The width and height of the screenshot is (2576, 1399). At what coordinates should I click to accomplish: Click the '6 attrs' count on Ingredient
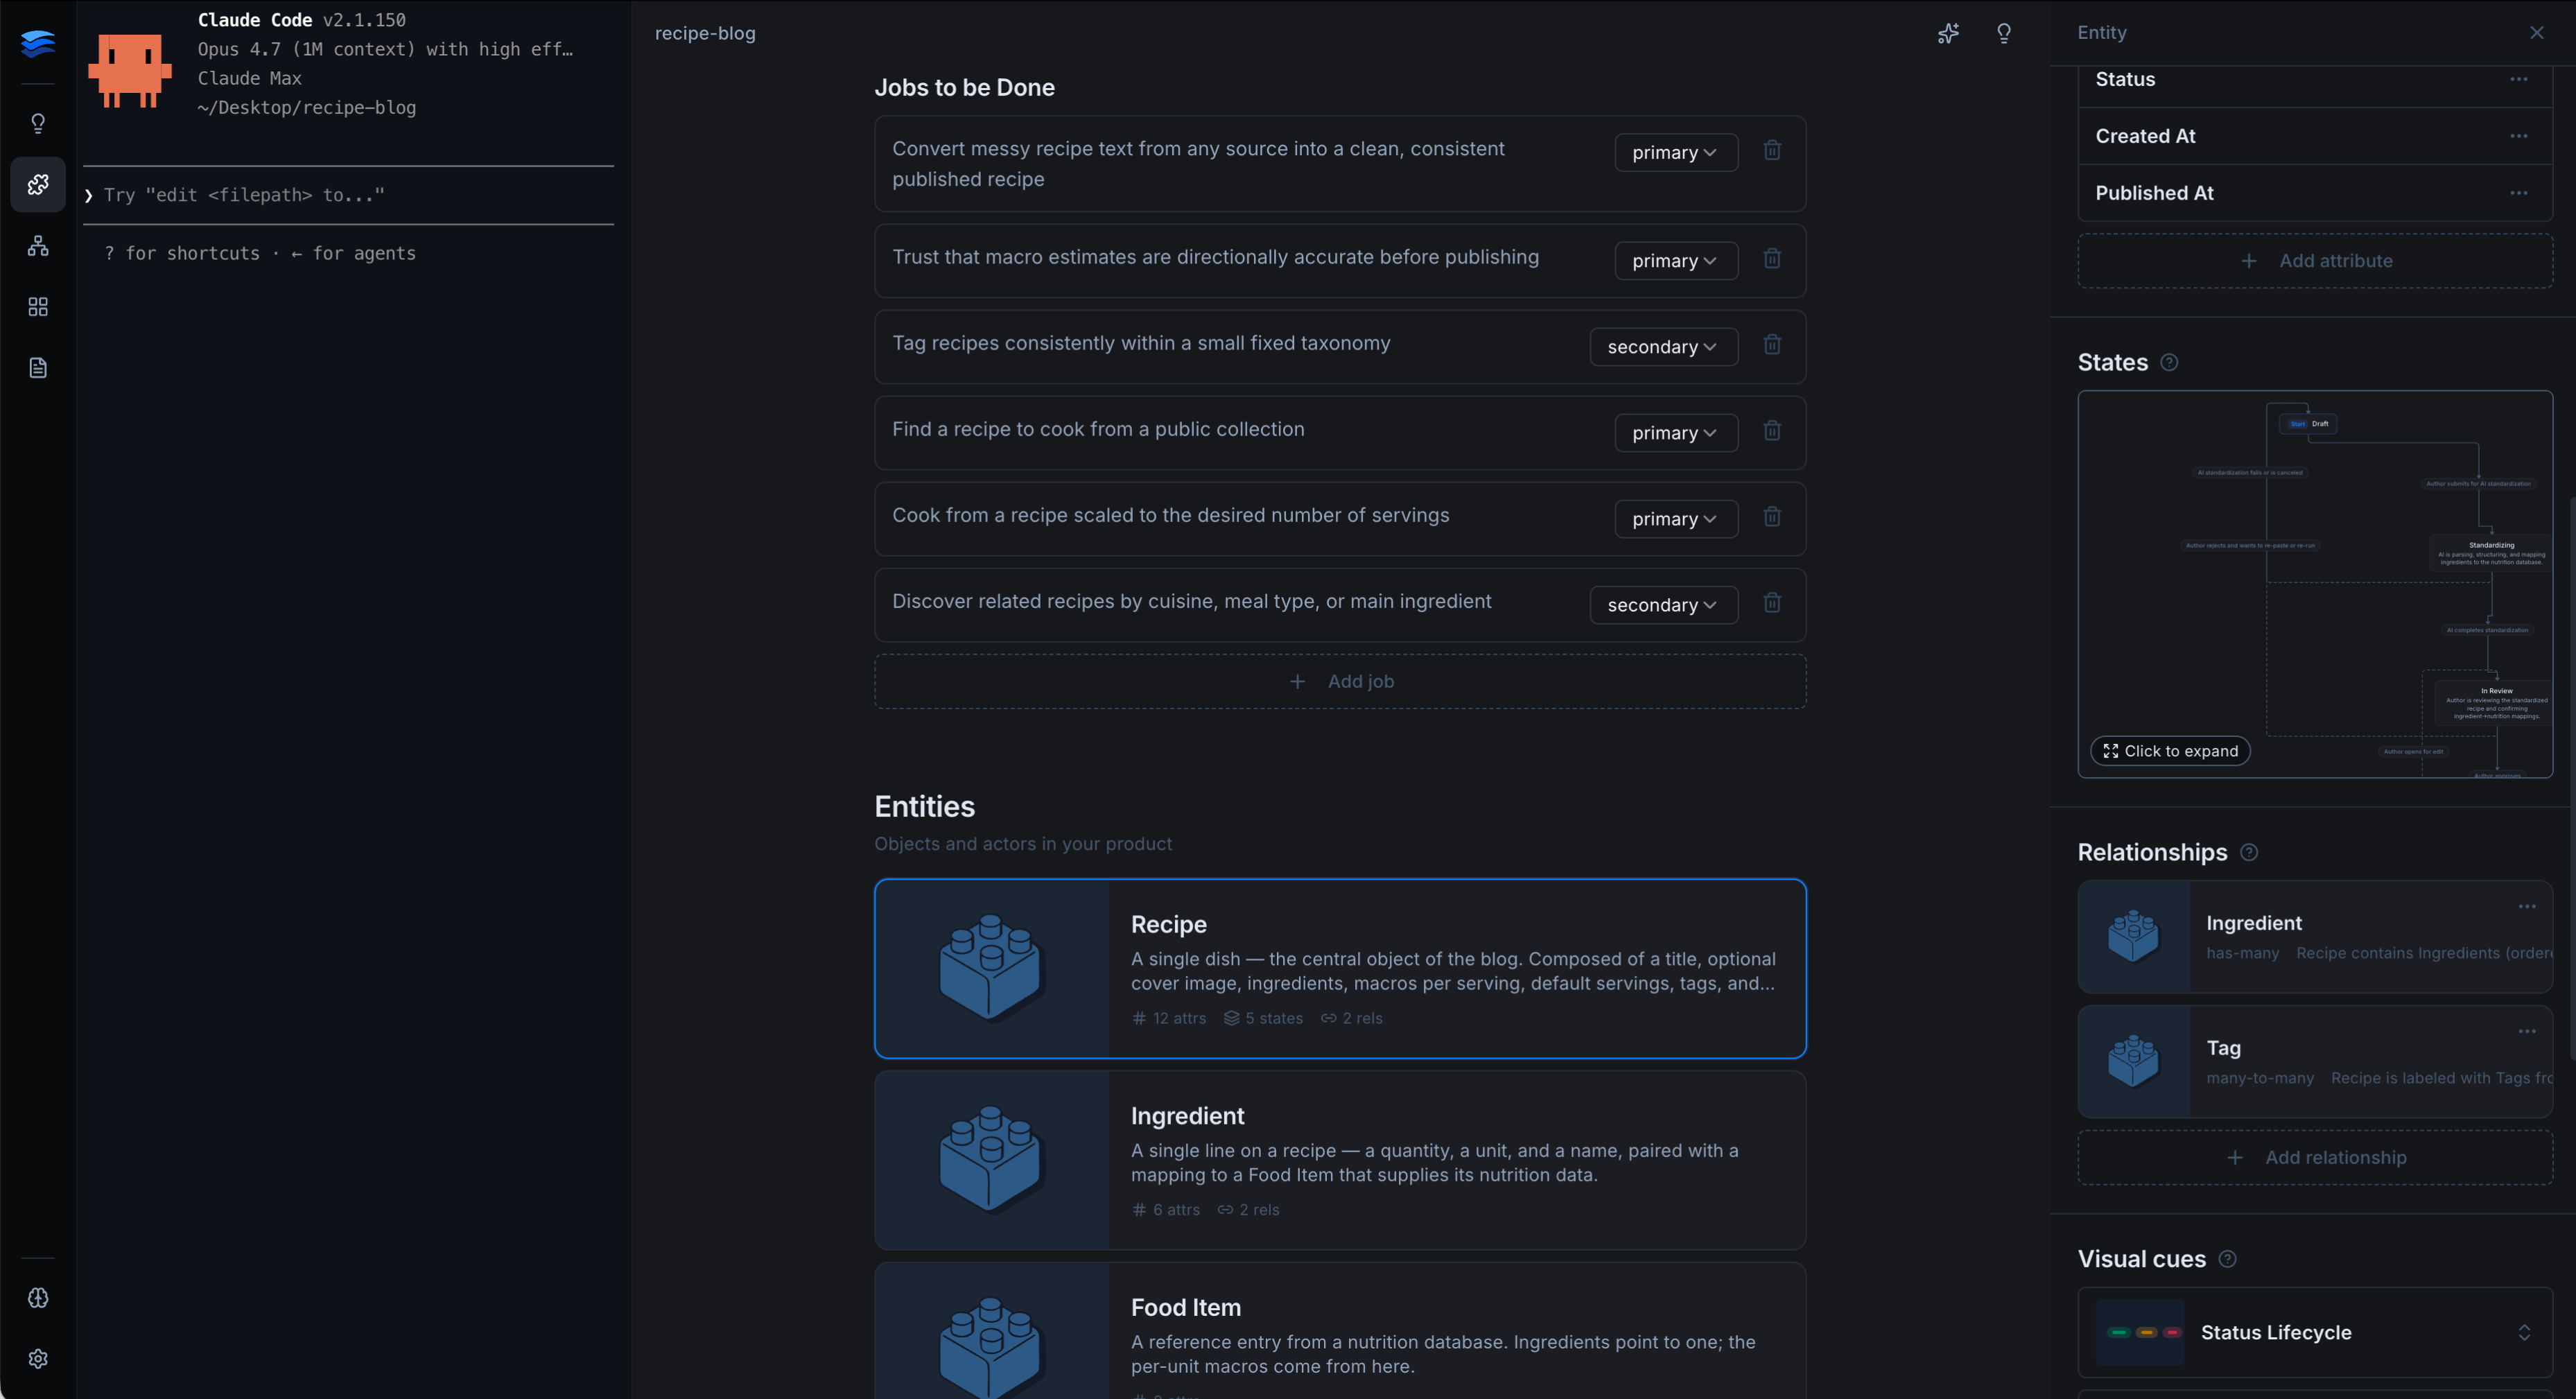[1166, 1210]
